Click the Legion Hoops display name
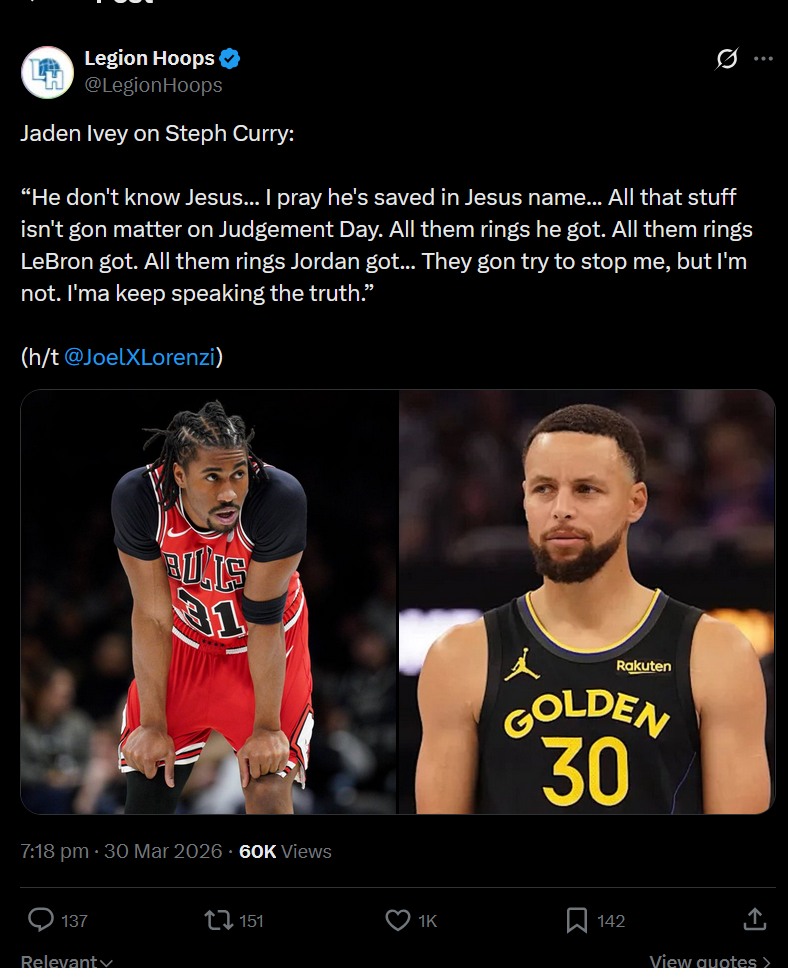 (149, 58)
